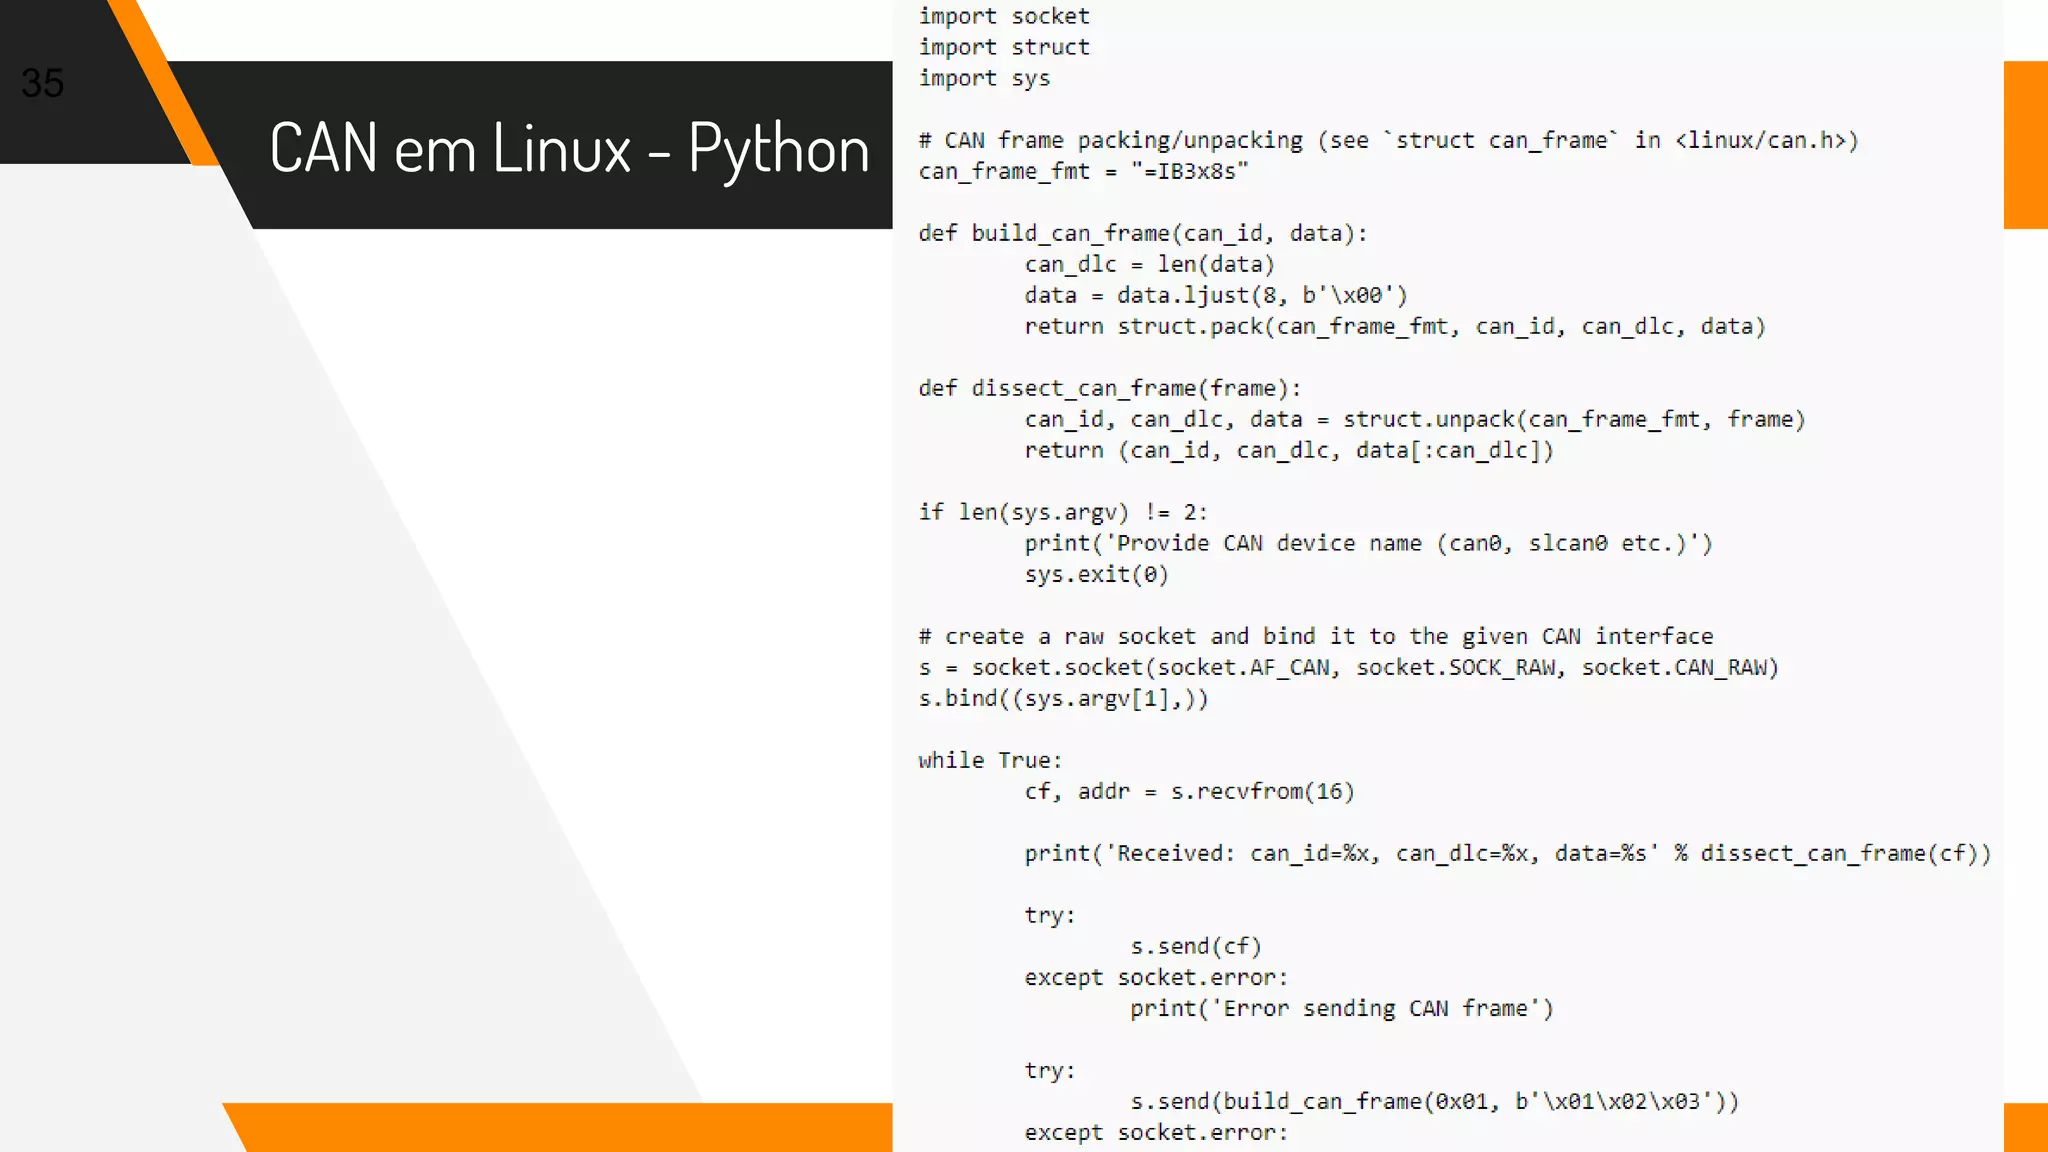Click the 'return struct.pack' line
2048x1152 pixels.
[x=1395, y=326]
